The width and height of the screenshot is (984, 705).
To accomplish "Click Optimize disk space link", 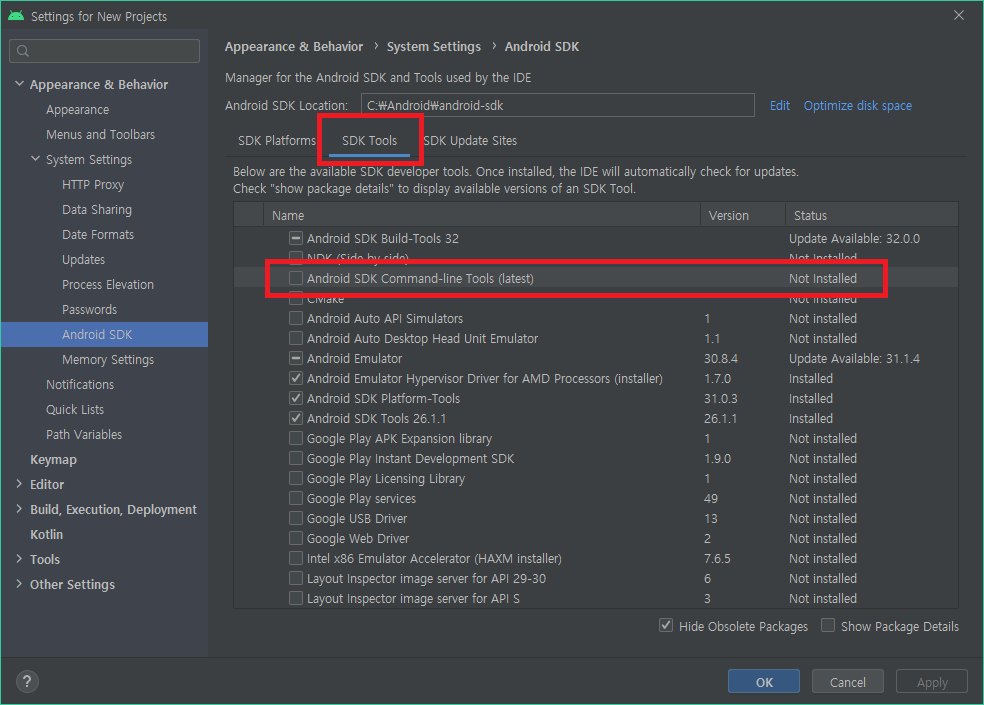I will tap(857, 105).
